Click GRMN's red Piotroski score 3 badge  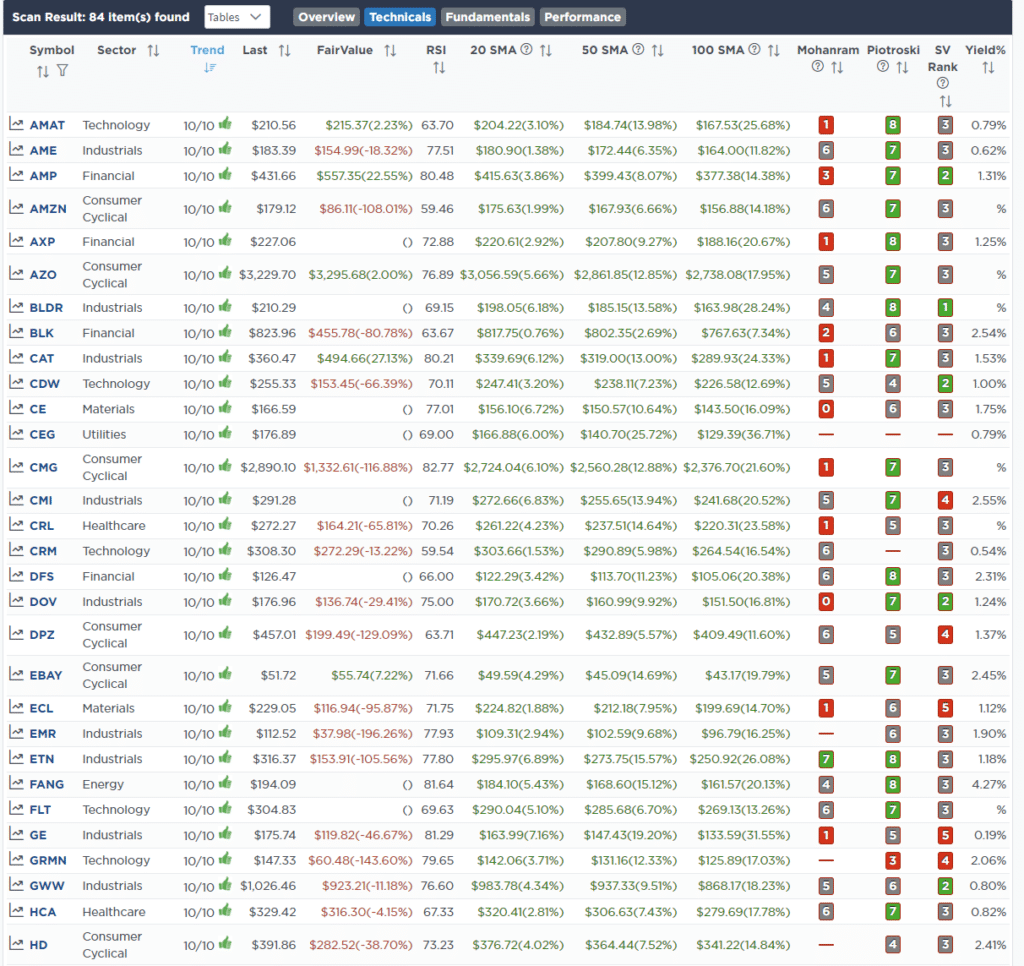coord(893,861)
